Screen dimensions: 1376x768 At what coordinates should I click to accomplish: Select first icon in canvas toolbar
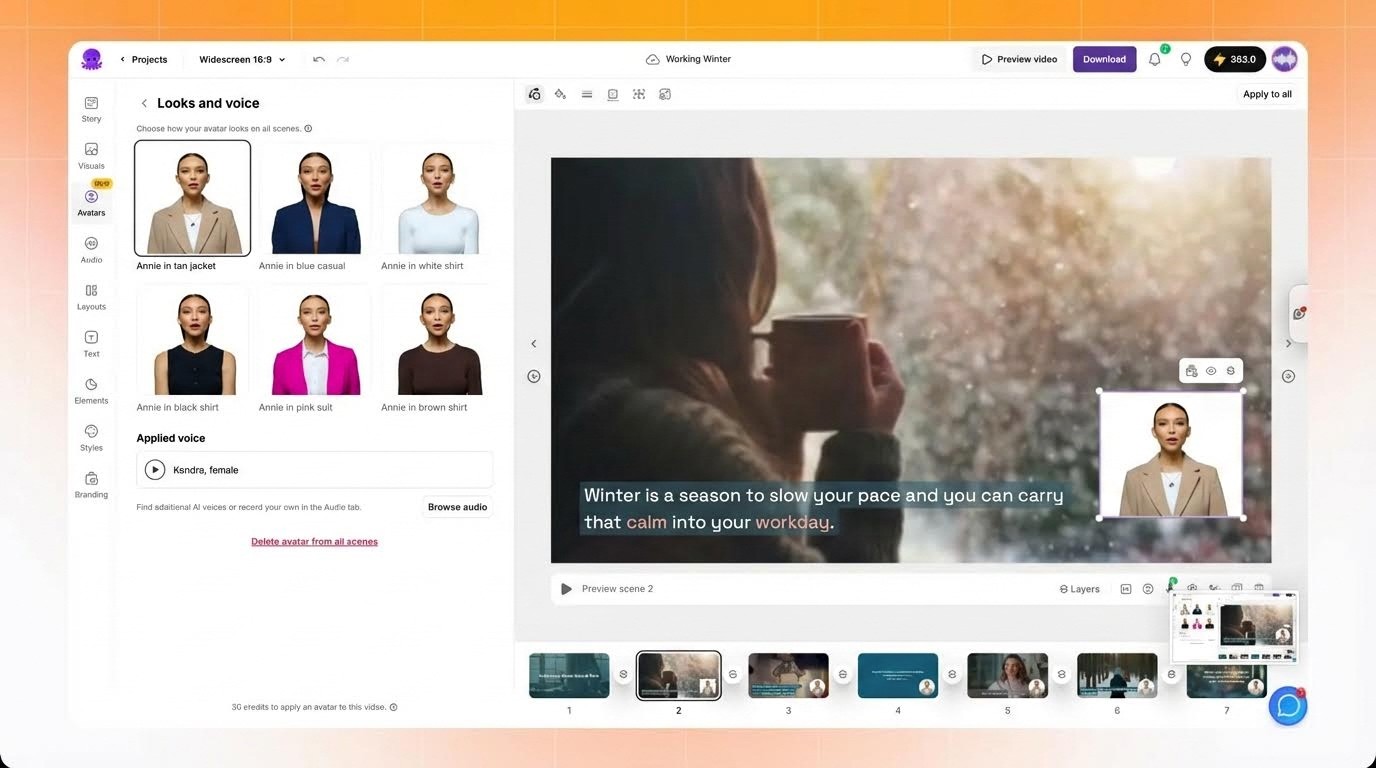click(x=535, y=94)
